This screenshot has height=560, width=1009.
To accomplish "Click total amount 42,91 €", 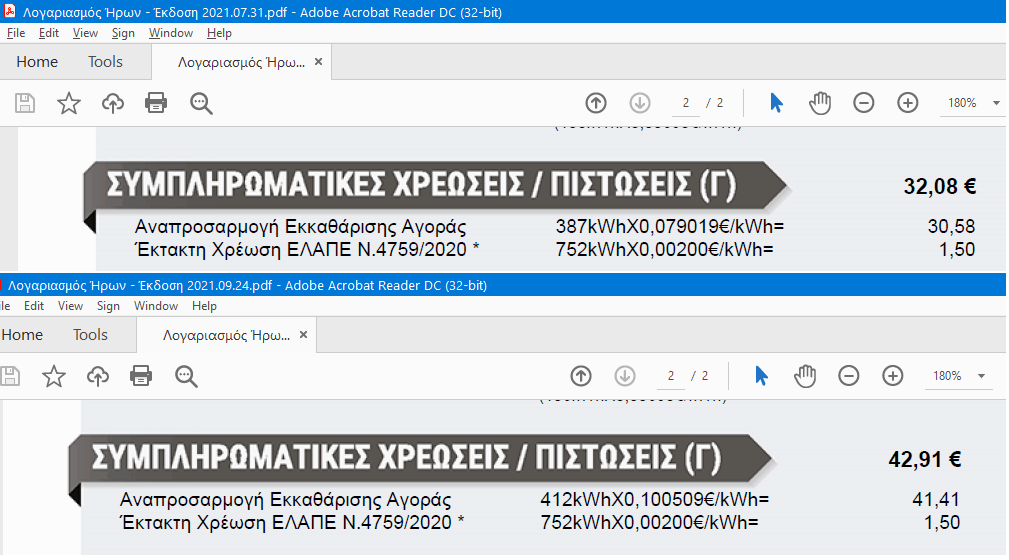I will point(925,459).
